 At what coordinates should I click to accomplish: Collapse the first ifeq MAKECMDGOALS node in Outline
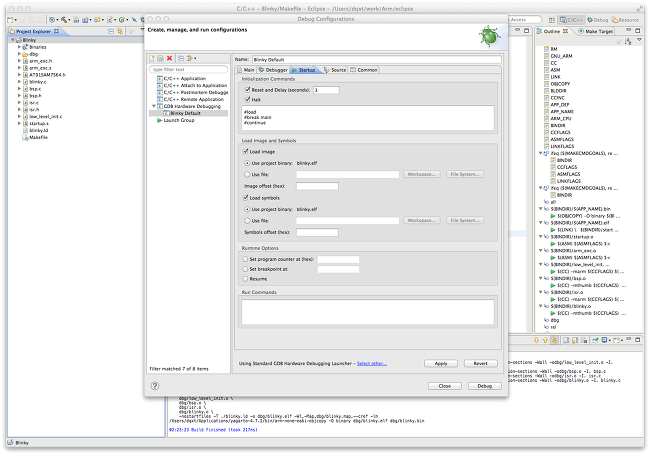point(541,153)
